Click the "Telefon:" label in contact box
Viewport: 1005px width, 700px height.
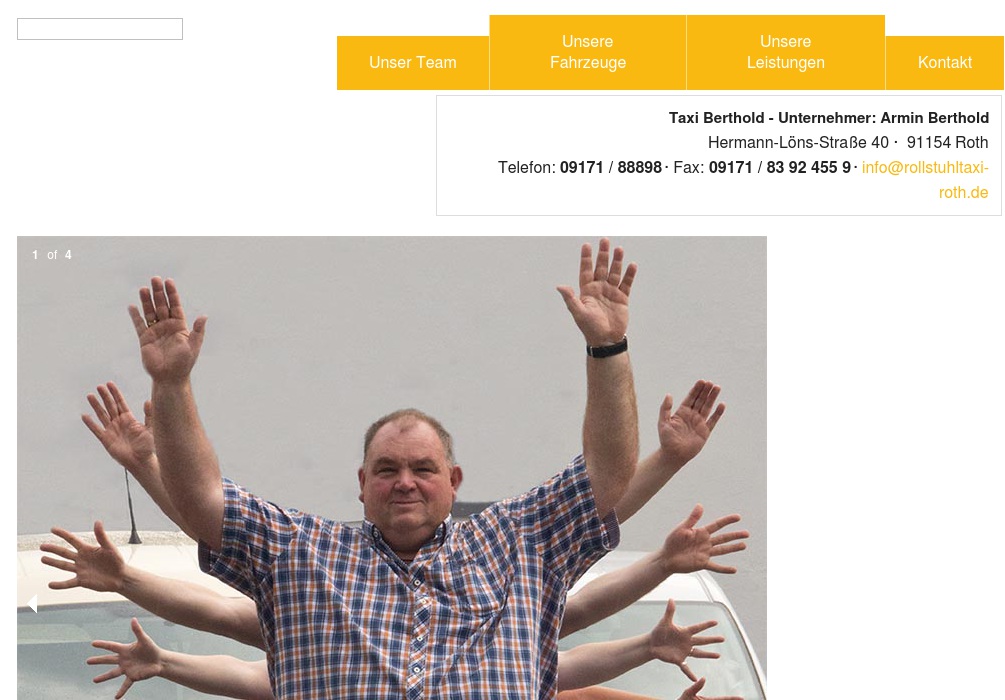coord(526,167)
